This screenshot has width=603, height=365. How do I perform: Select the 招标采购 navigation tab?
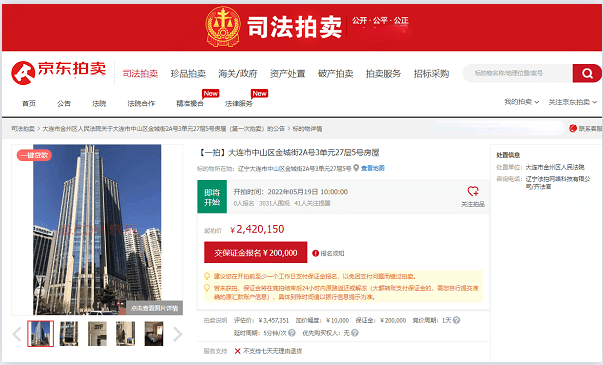(431, 73)
